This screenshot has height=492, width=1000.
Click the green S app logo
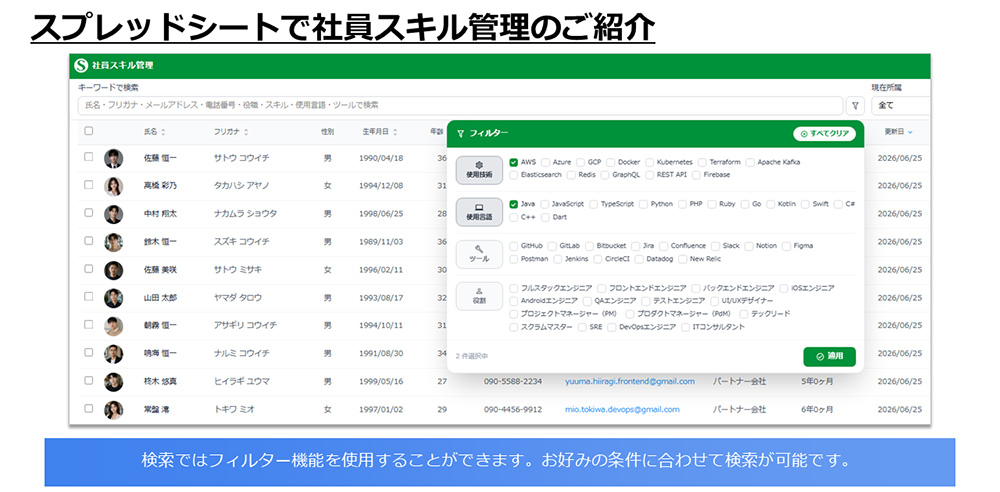[x=80, y=65]
